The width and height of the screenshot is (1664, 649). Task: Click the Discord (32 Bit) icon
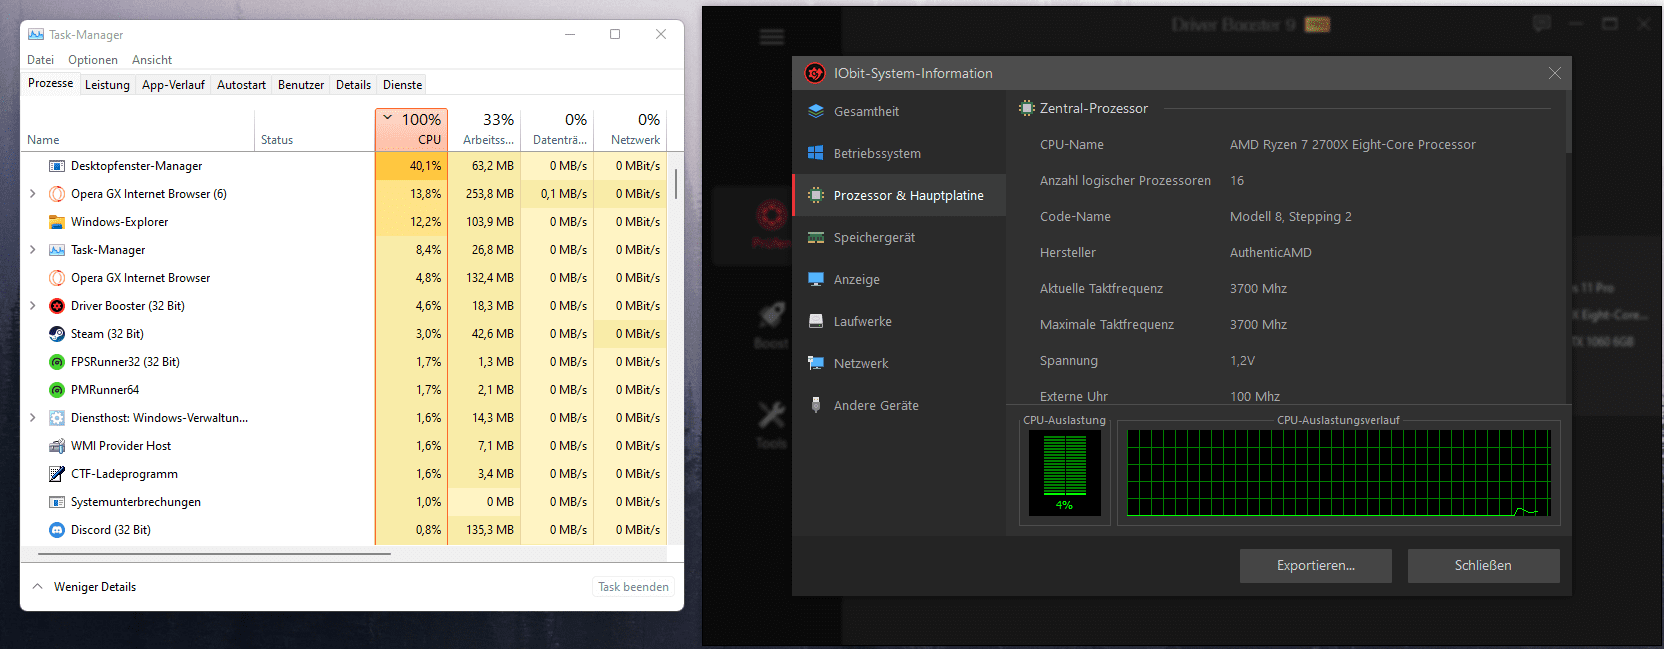[x=57, y=530]
